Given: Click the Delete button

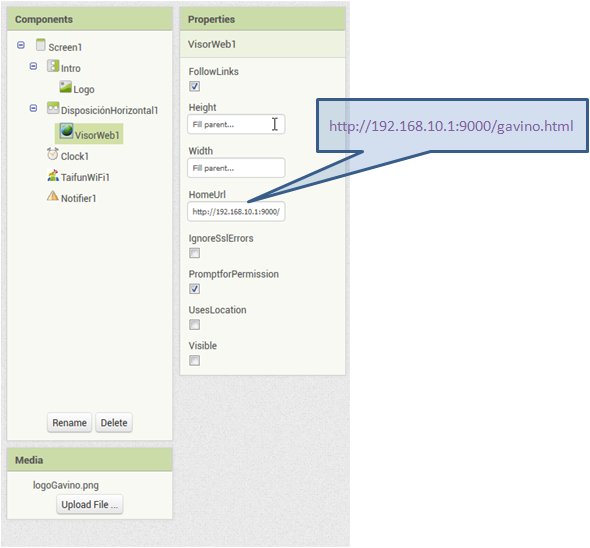Looking at the screenshot, I should point(114,423).
